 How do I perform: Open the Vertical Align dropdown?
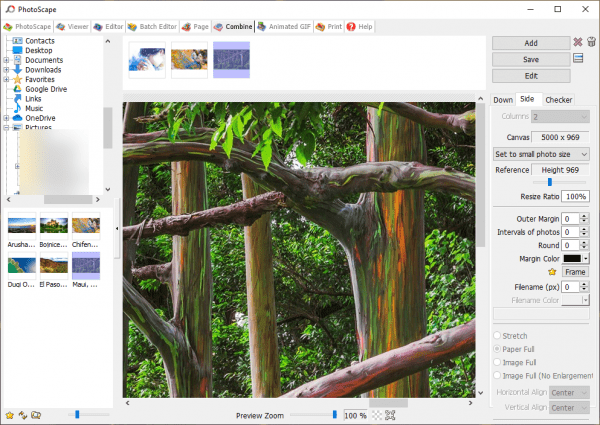tap(569, 408)
